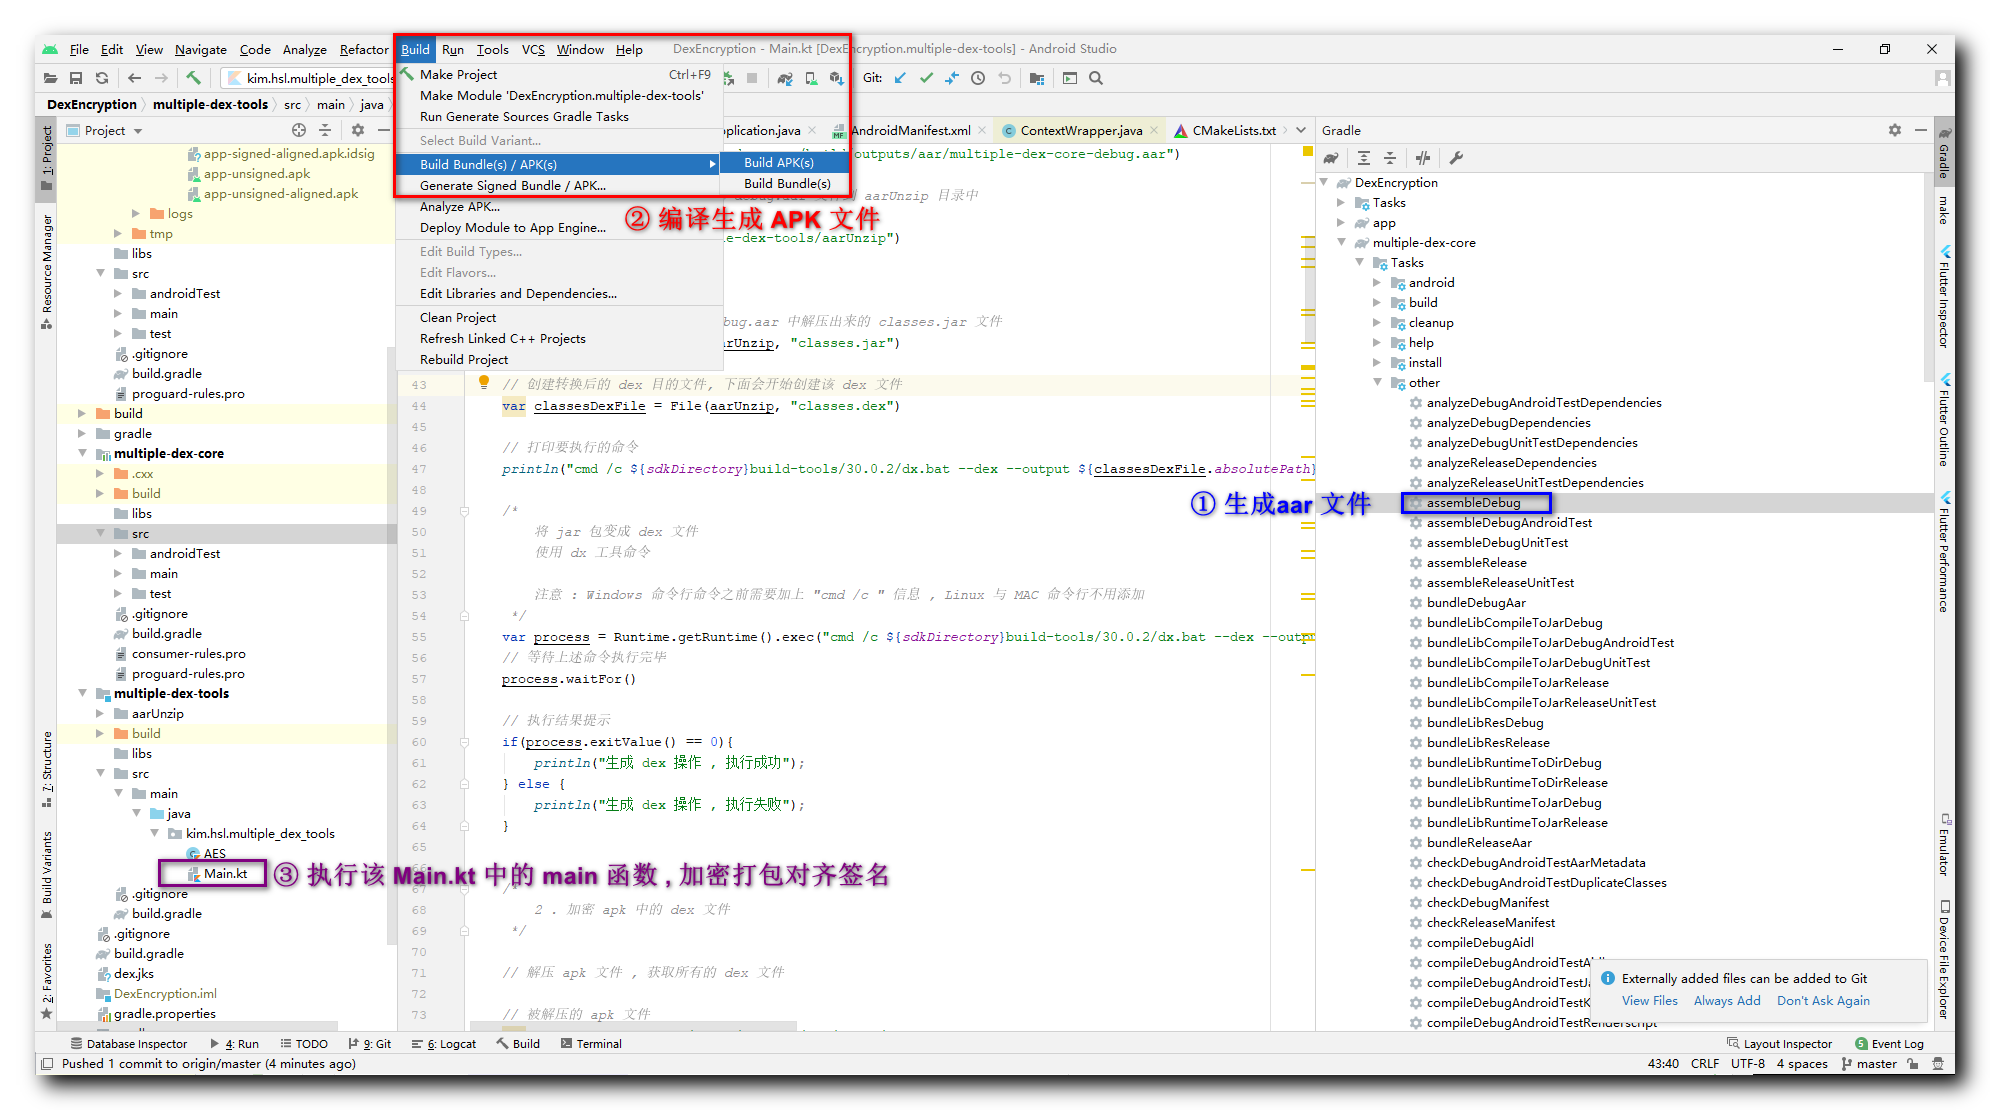Select Clean Project menu item
Viewport: 1990px width, 1110px height.
558,318
